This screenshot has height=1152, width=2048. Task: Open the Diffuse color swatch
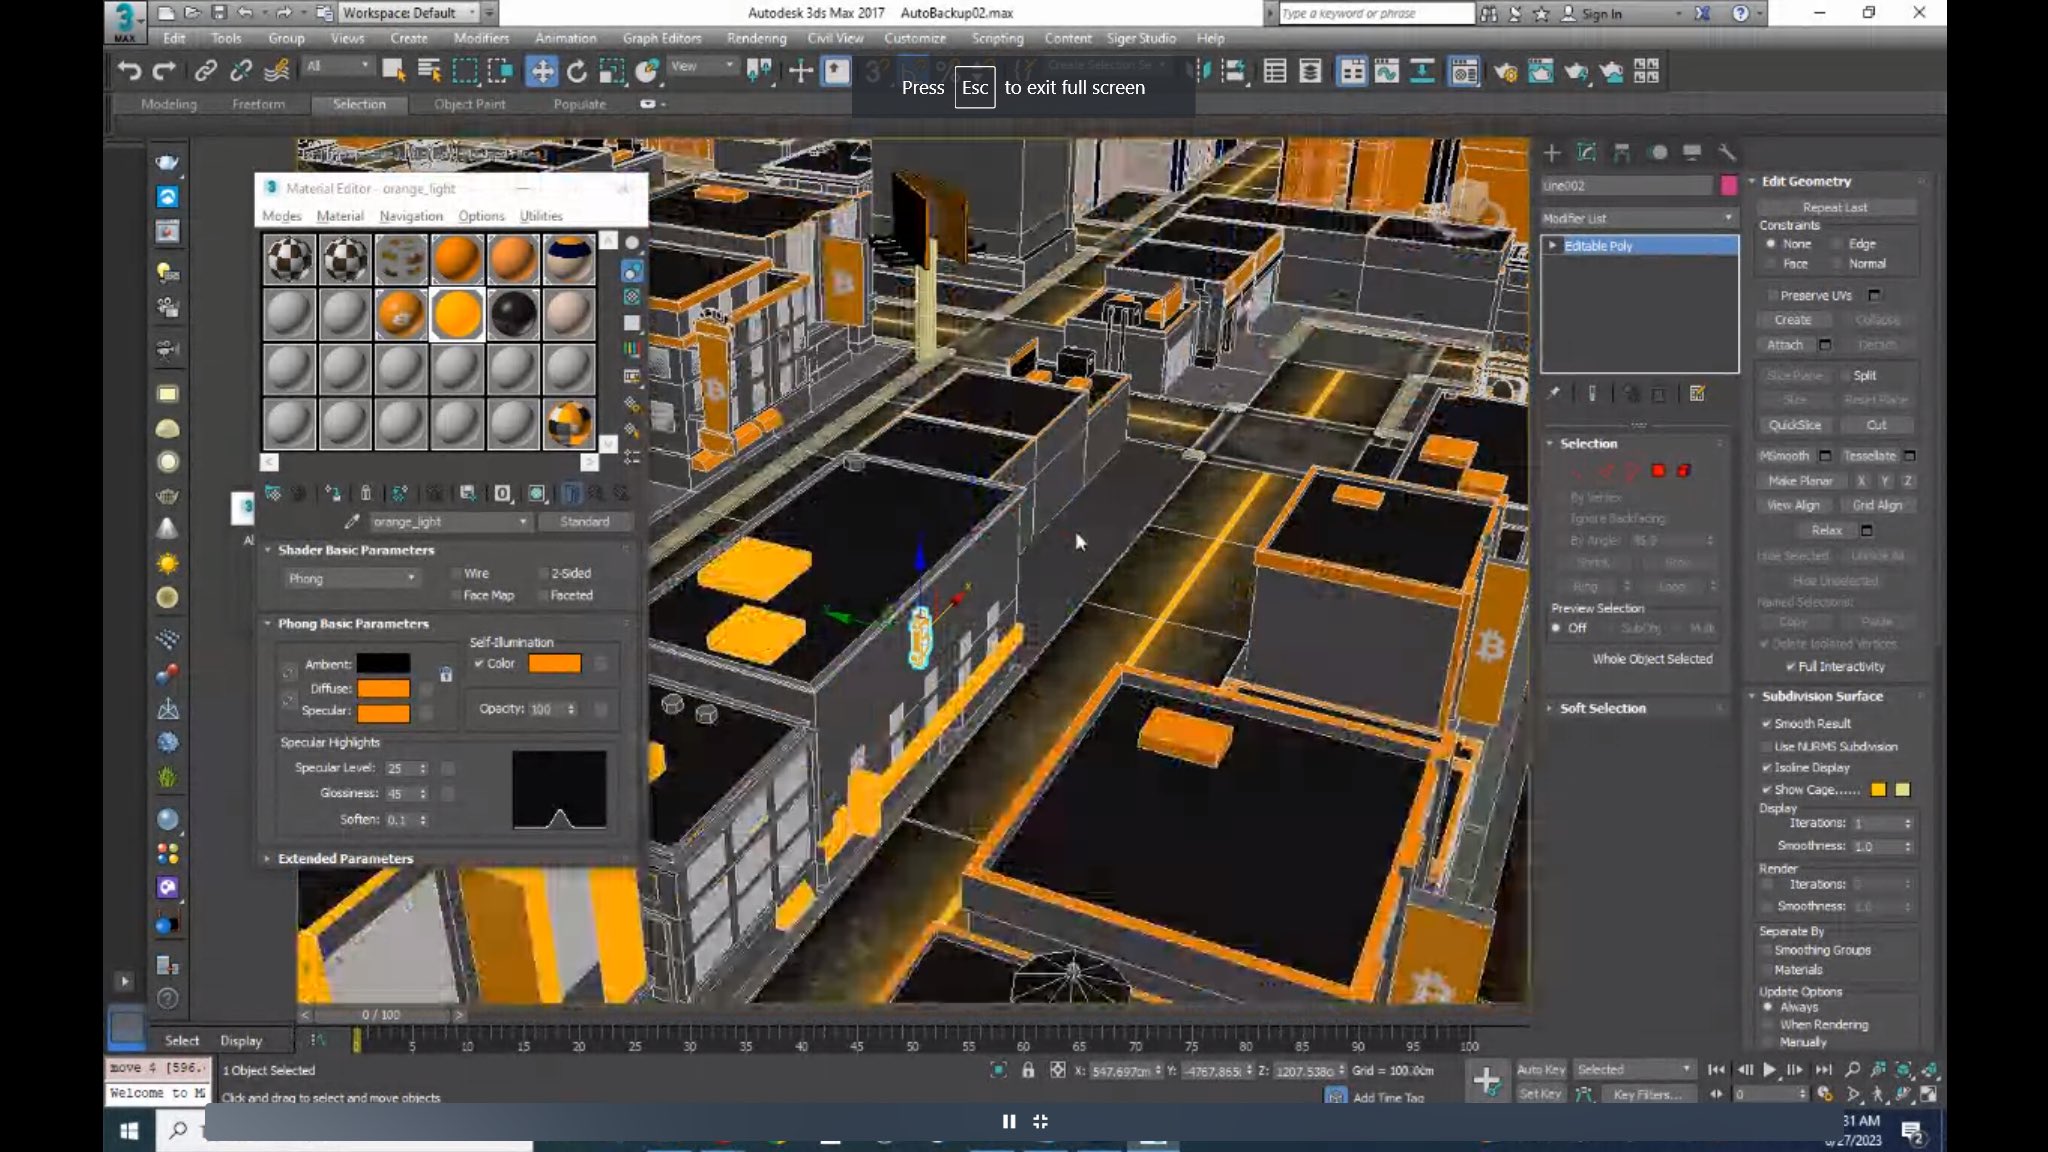click(384, 688)
